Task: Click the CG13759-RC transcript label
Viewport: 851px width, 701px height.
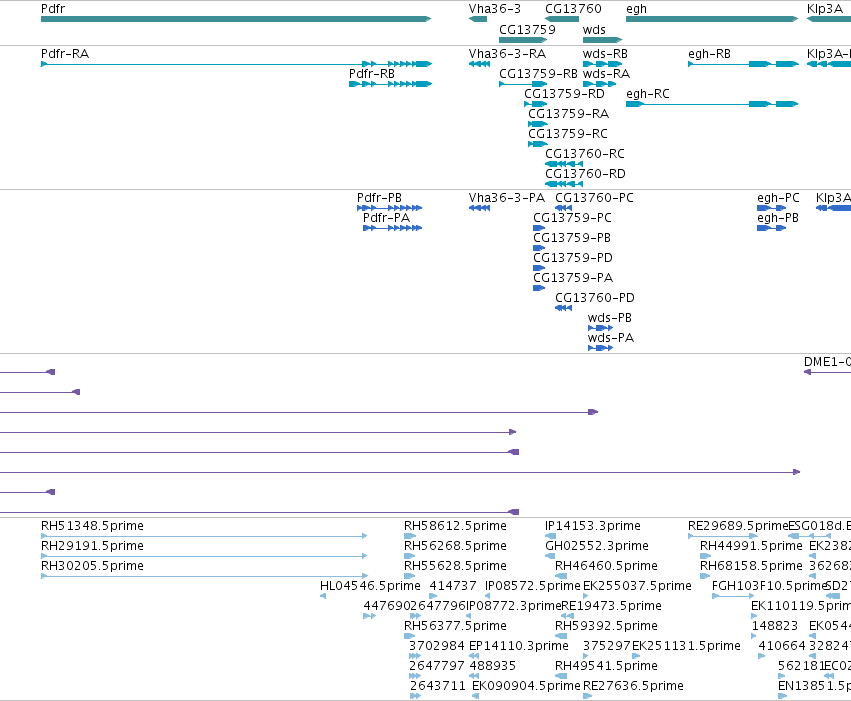Action: 568,134
